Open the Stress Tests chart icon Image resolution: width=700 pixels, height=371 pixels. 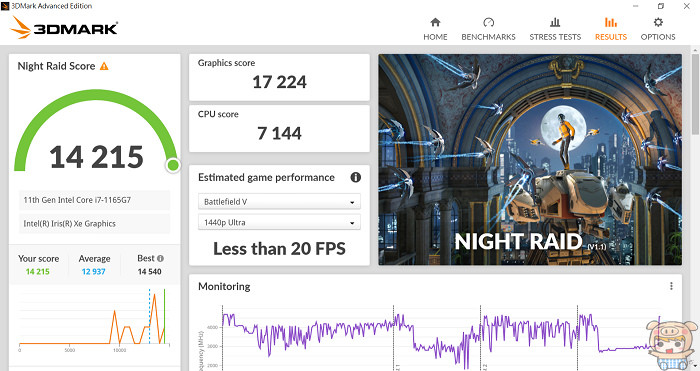click(x=555, y=22)
